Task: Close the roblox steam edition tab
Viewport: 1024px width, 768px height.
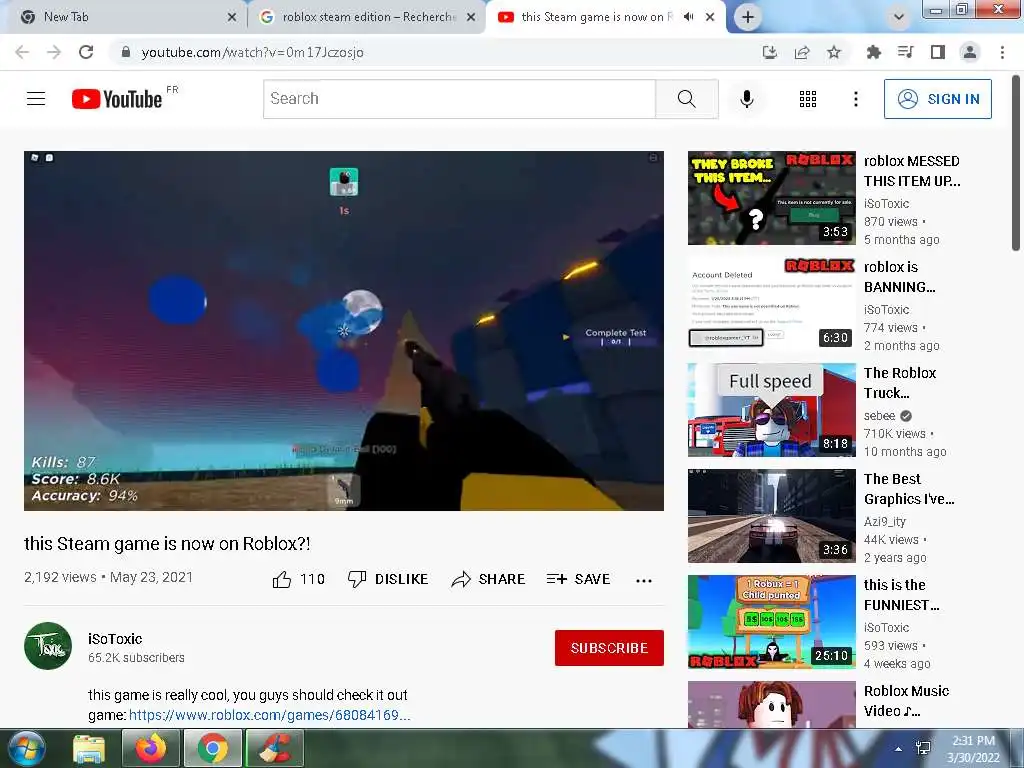Action: 471,17
